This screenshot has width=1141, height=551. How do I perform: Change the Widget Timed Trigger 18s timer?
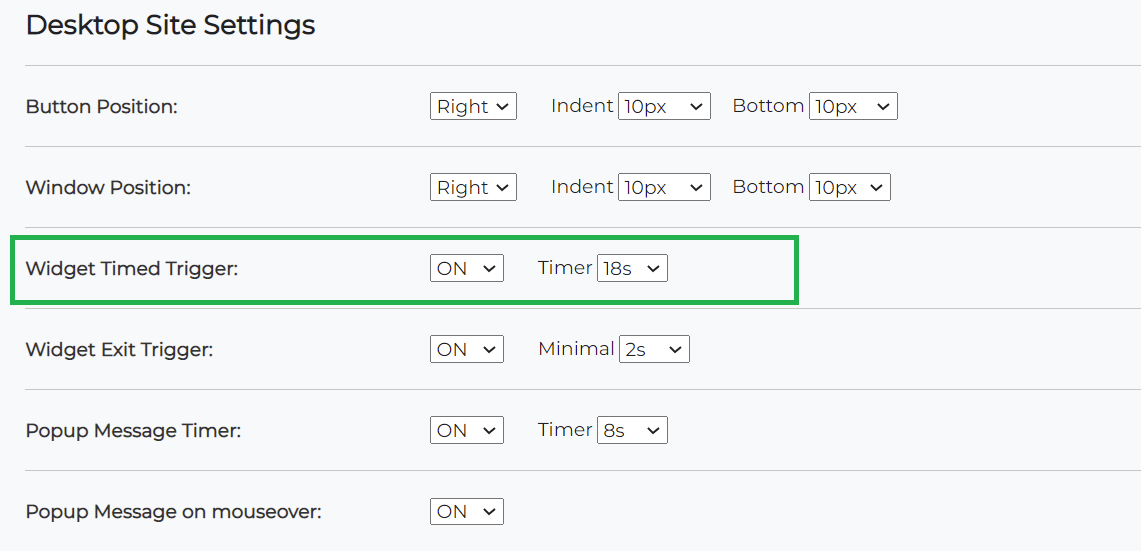click(x=632, y=268)
